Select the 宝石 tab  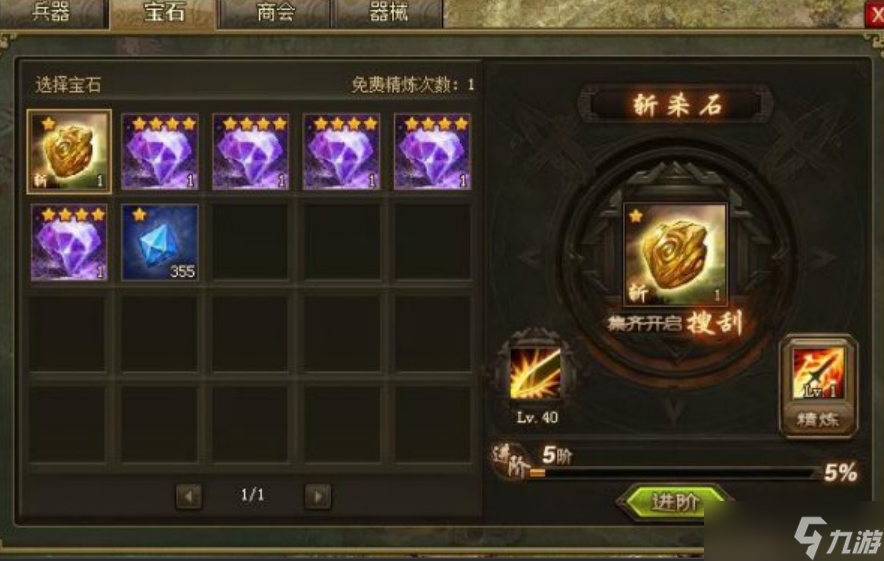coord(164,13)
